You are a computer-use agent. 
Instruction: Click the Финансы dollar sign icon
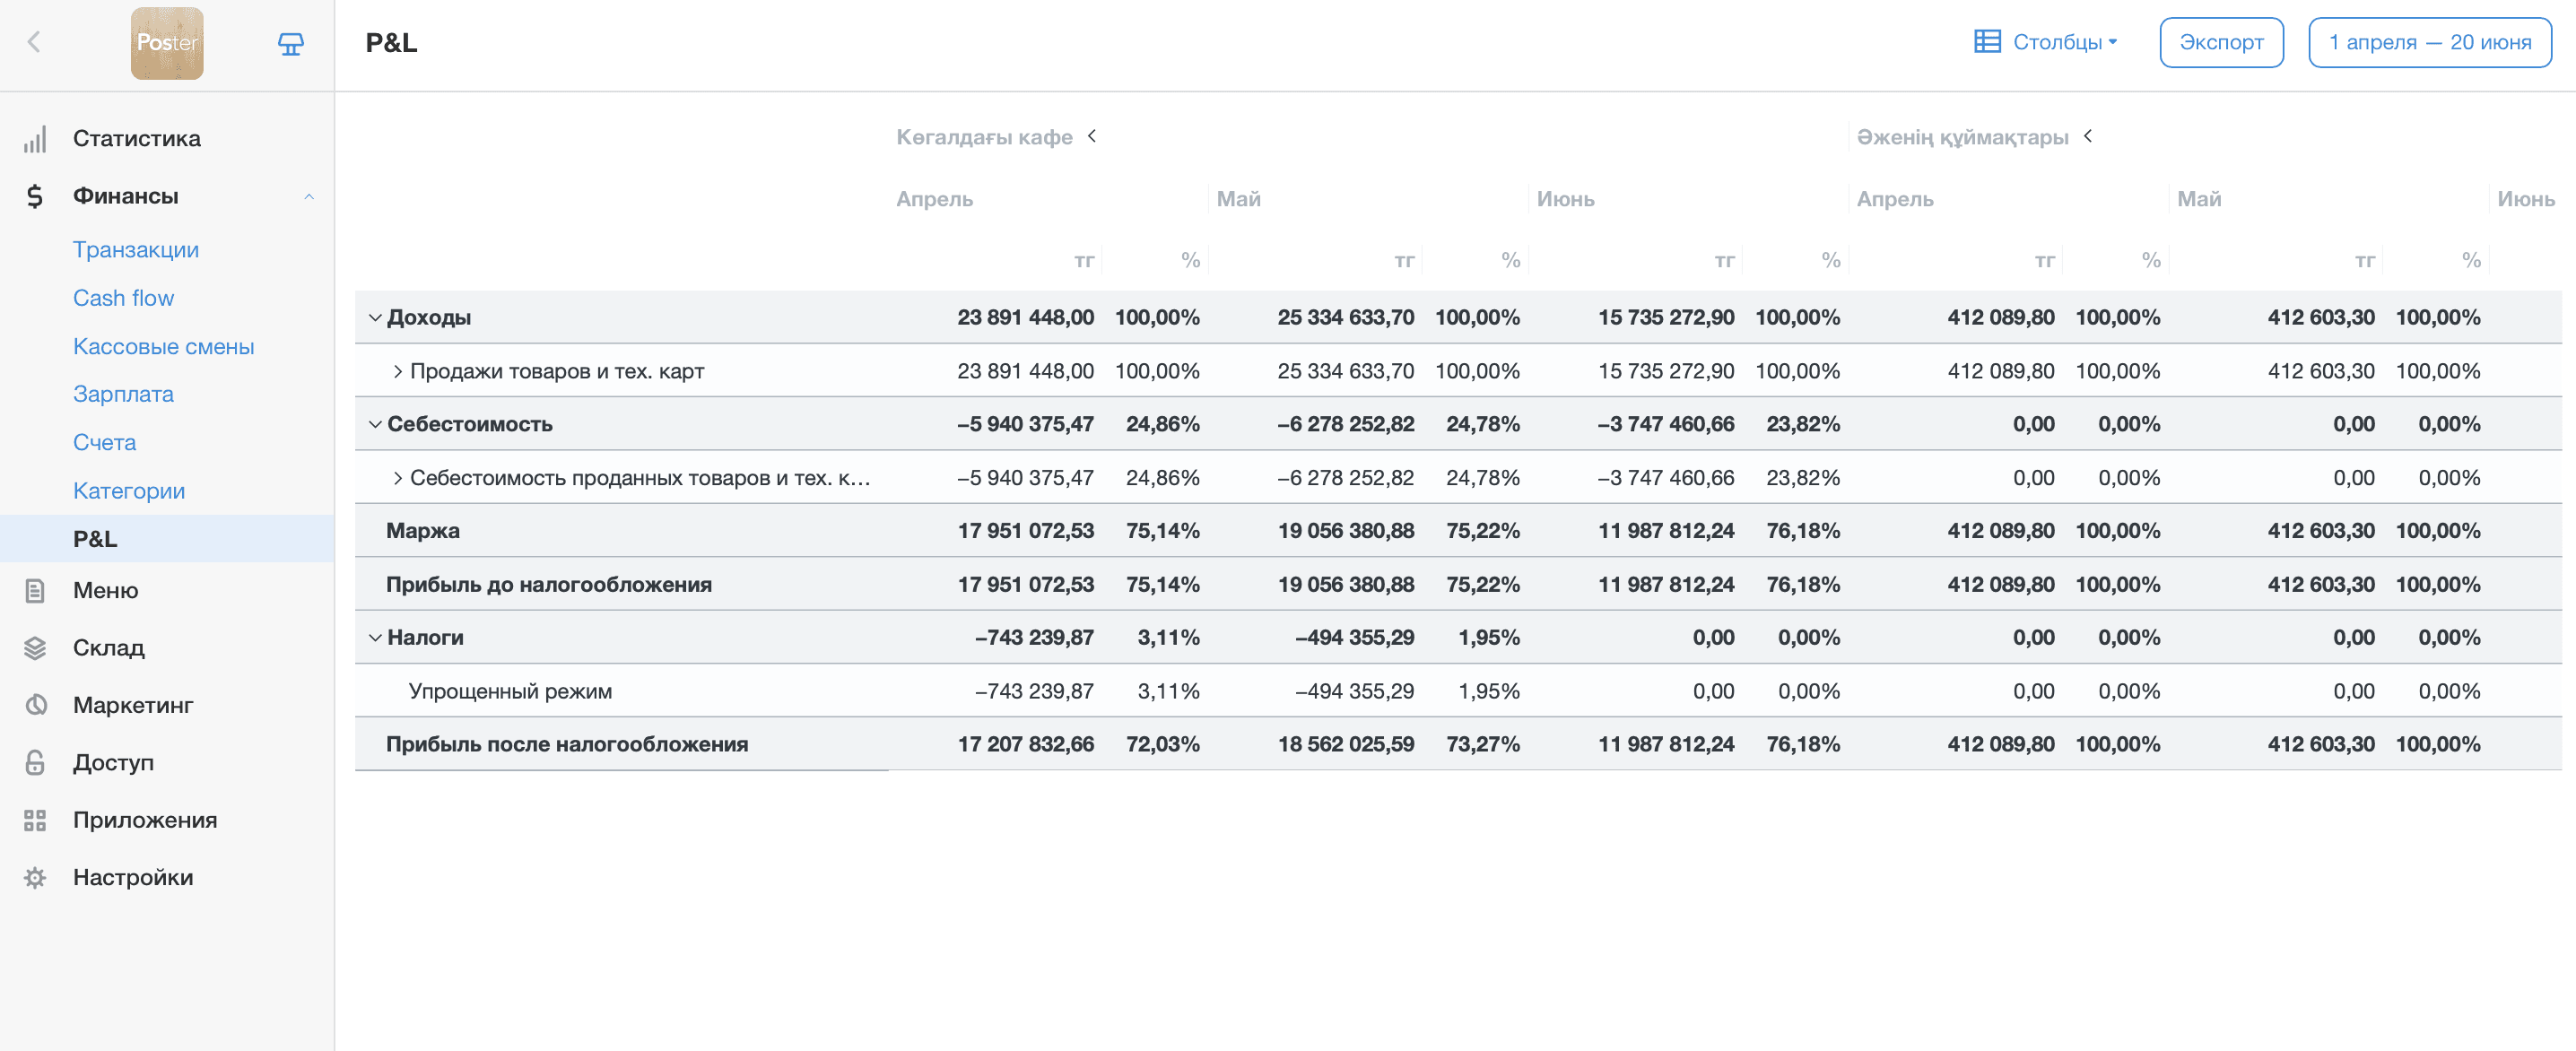[35, 196]
